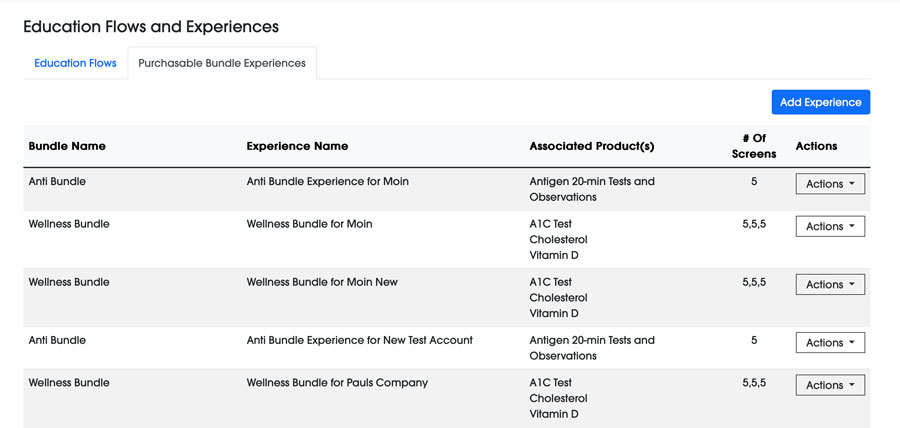Screen dimensions: 900x428
Task: Click Antigen 20-min Tests product in first row
Action: pyautogui.click(x=591, y=182)
